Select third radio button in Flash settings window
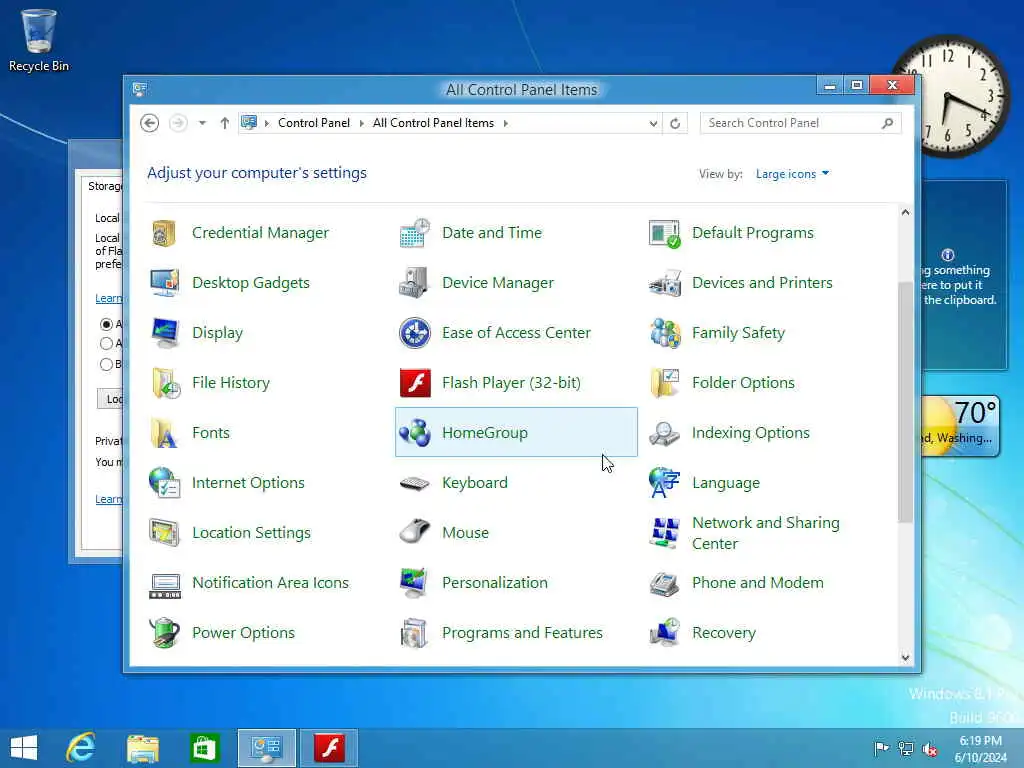Viewport: 1024px width, 768px height. pos(106,364)
